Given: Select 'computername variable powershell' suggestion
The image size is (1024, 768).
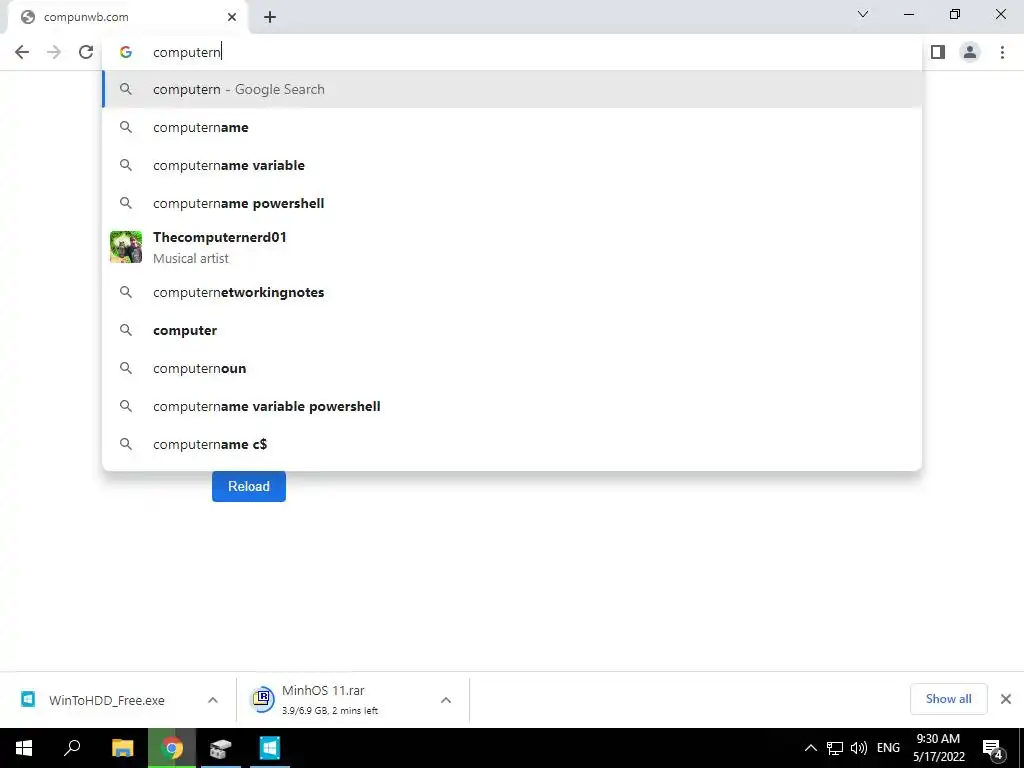Looking at the screenshot, I should (512, 406).
